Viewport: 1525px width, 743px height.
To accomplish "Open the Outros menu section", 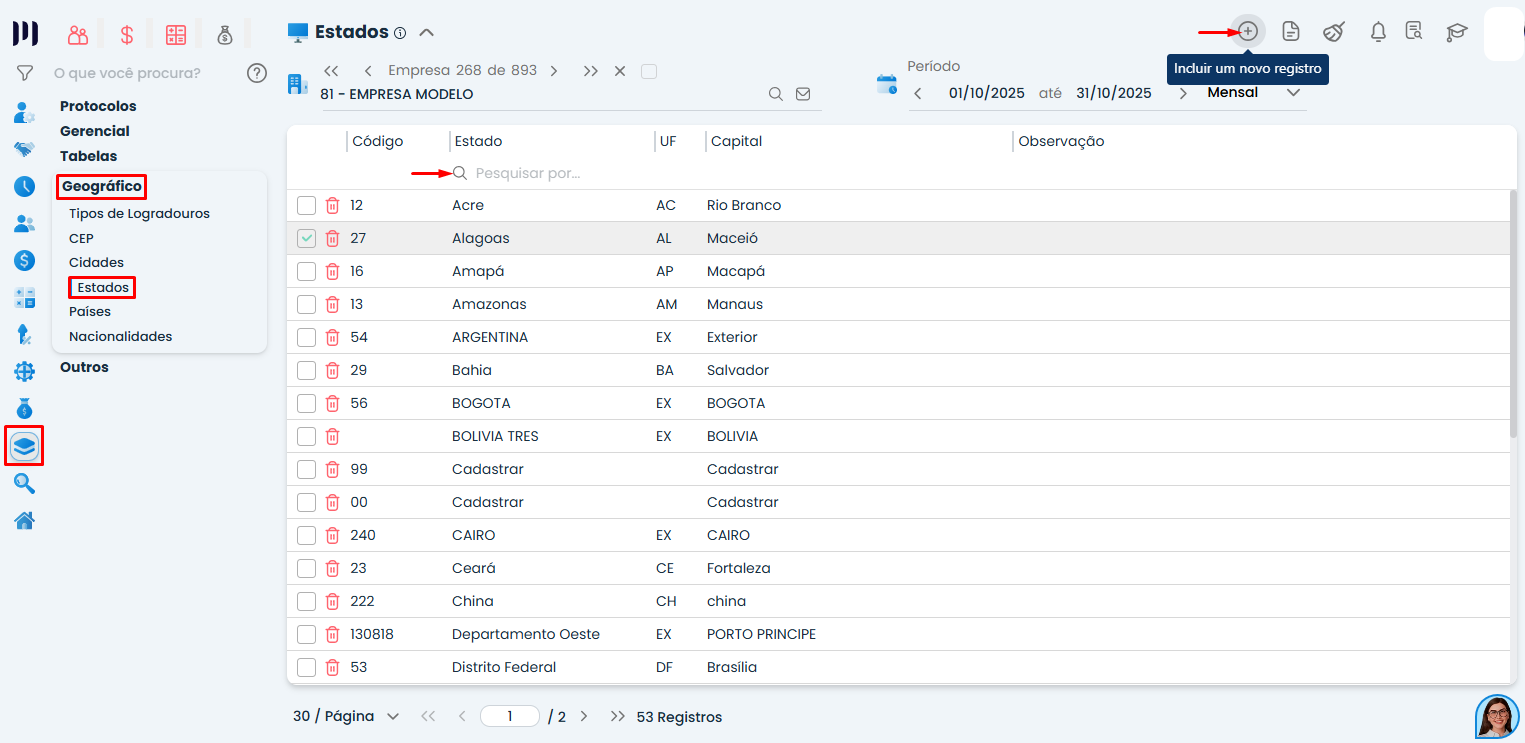I will 84,367.
